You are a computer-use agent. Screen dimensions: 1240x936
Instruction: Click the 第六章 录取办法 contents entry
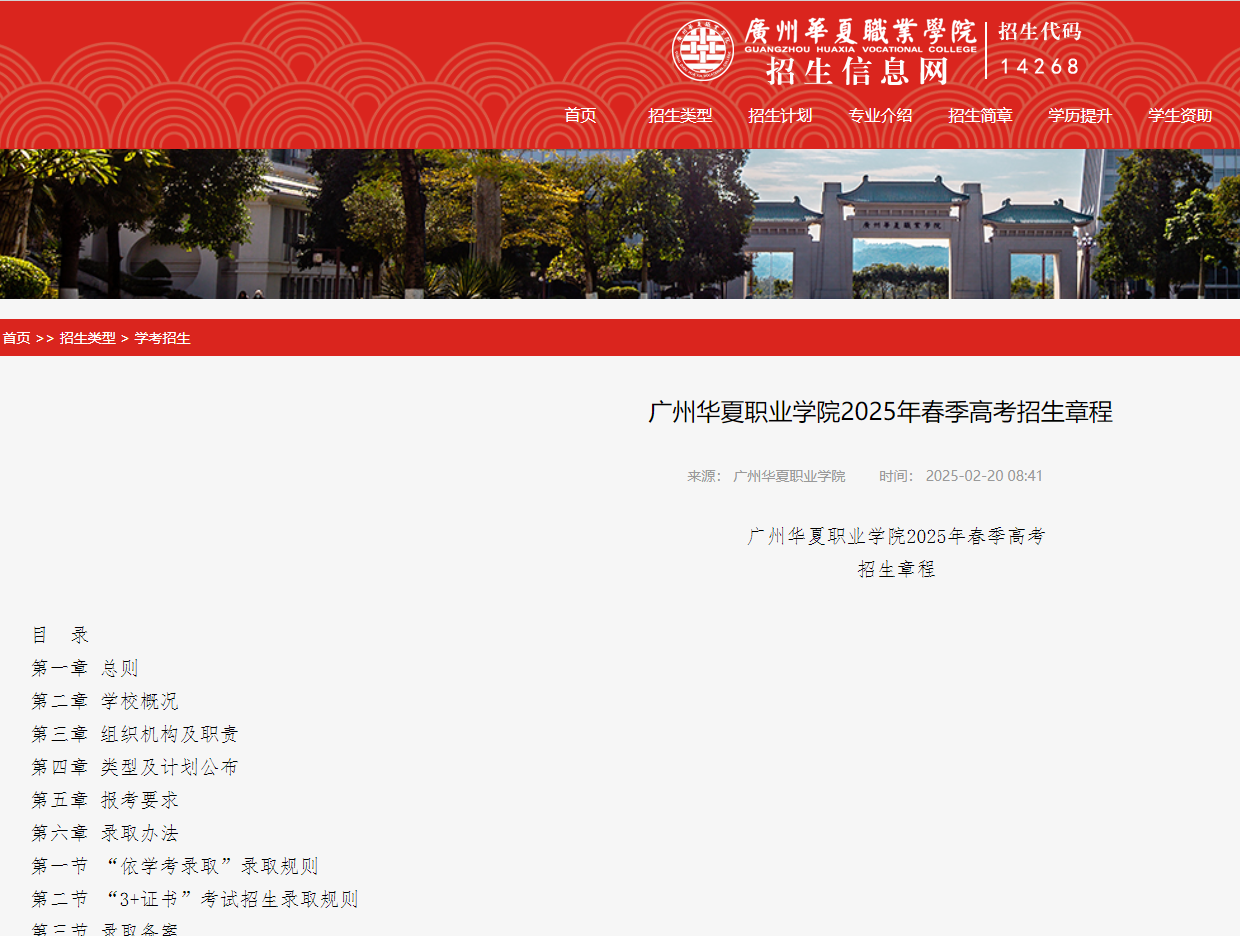(x=103, y=832)
